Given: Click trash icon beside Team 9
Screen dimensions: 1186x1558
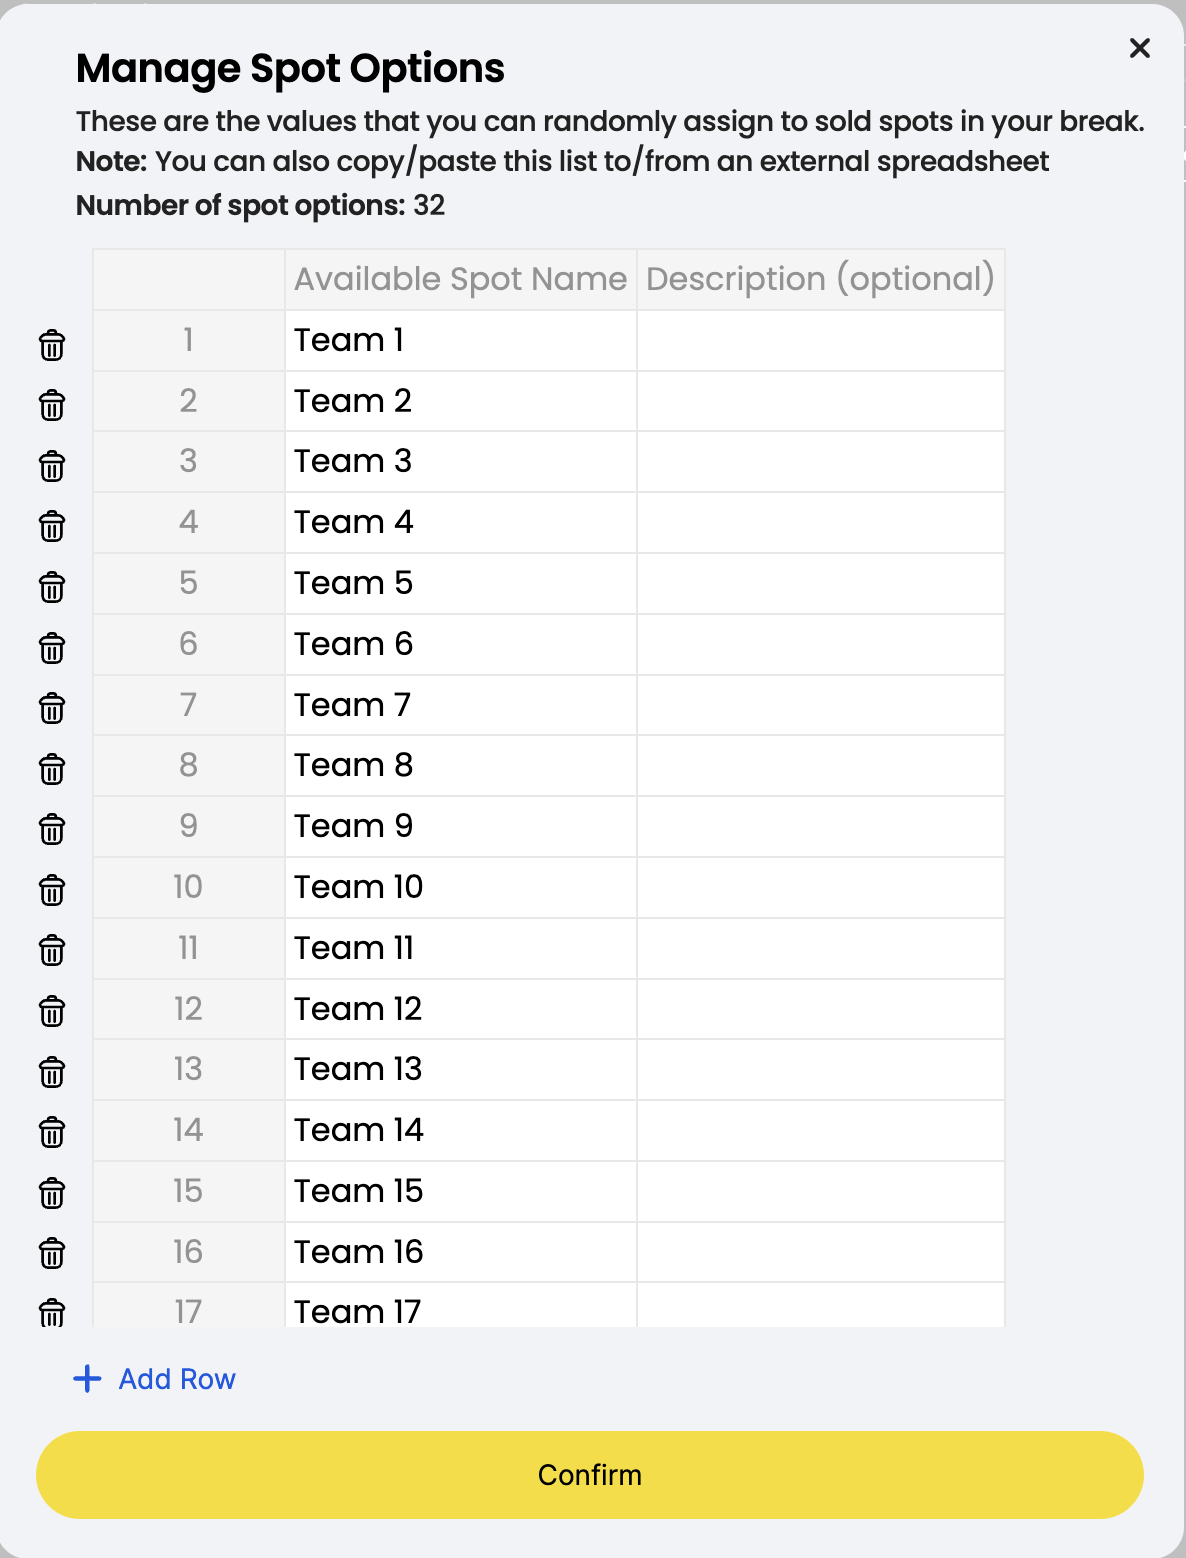Looking at the screenshot, I should pyautogui.click(x=52, y=829).
